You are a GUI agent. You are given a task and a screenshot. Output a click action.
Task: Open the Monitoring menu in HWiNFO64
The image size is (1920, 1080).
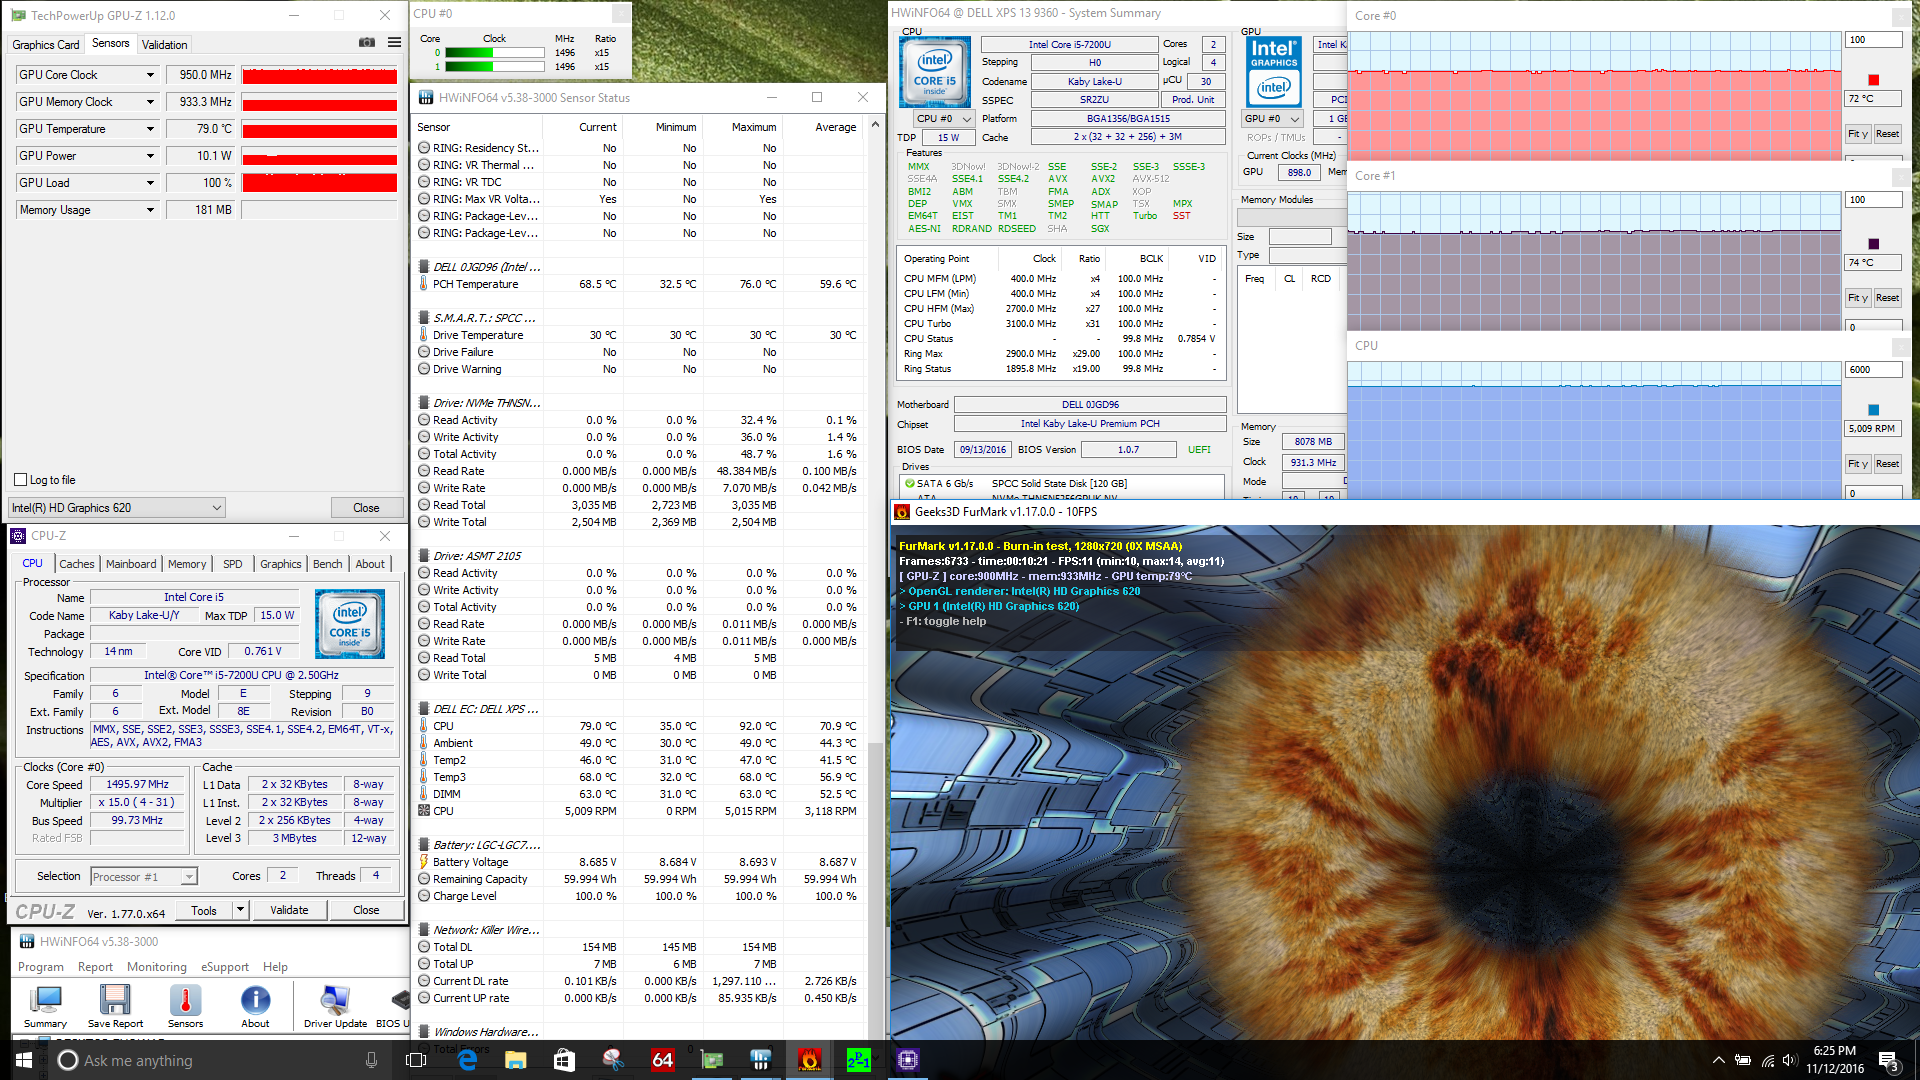tap(156, 967)
